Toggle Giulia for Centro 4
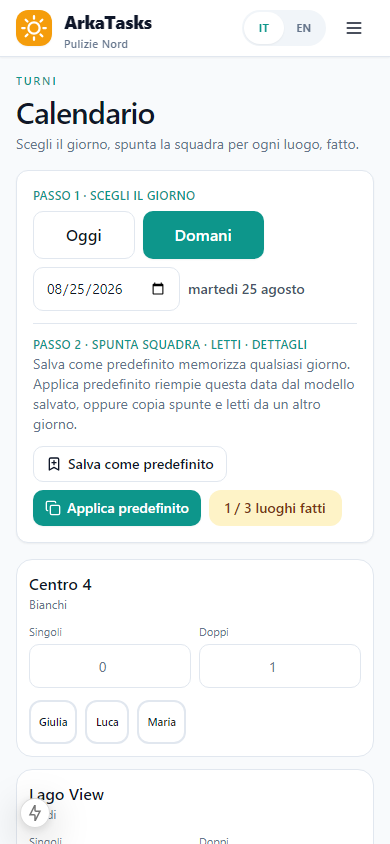 [x=53, y=722]
